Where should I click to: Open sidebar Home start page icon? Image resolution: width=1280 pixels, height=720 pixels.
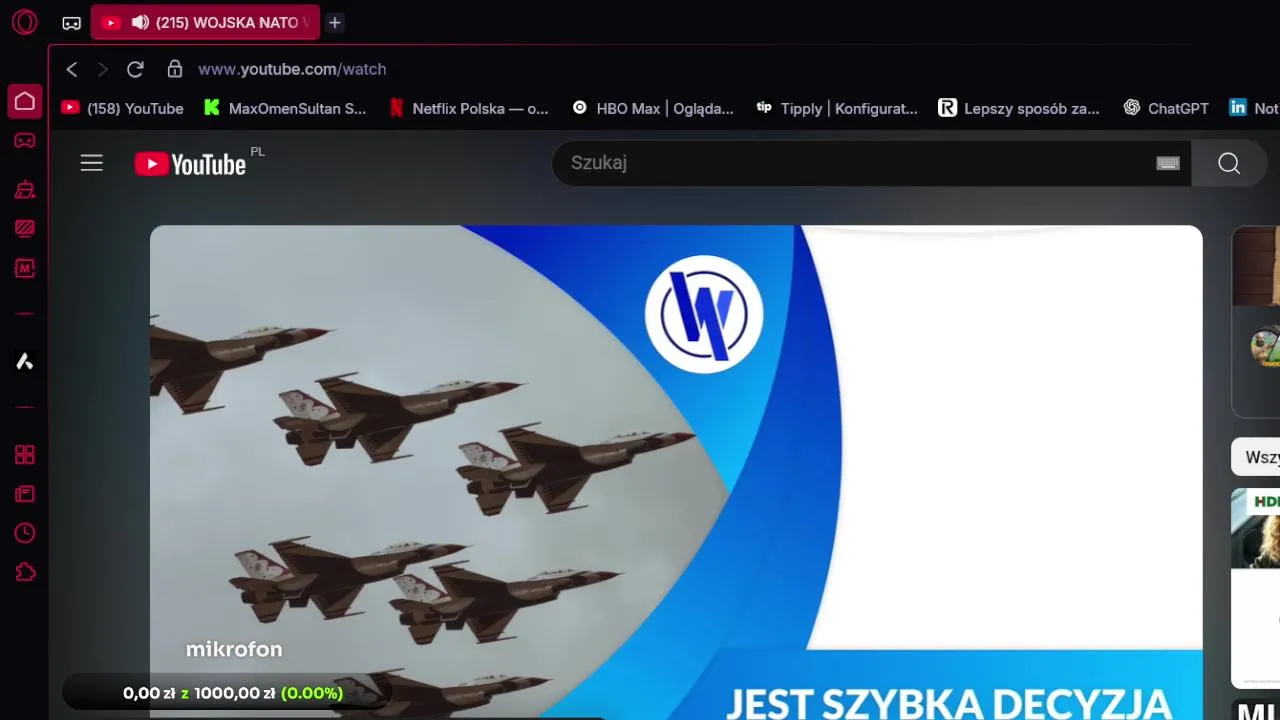tap(25, 101)
